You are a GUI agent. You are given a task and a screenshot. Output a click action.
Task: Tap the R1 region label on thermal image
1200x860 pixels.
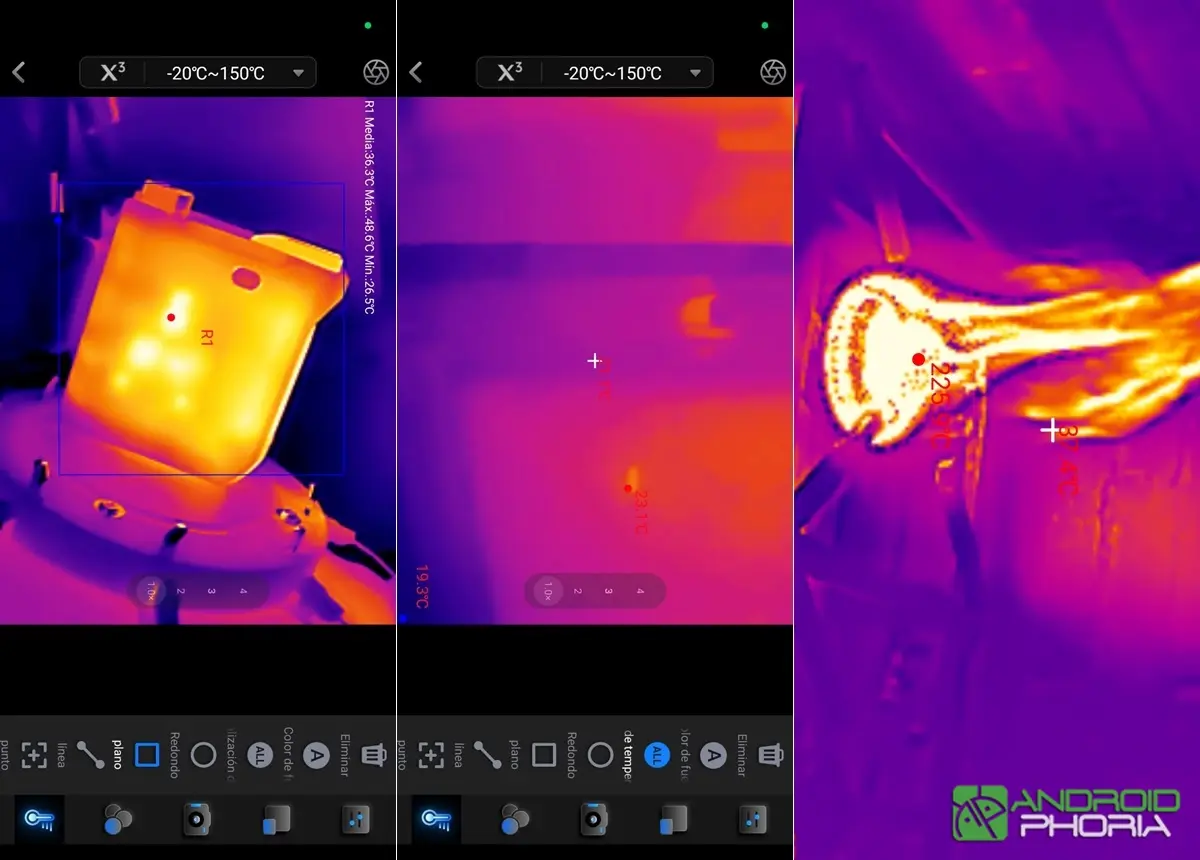coord(208,337)
